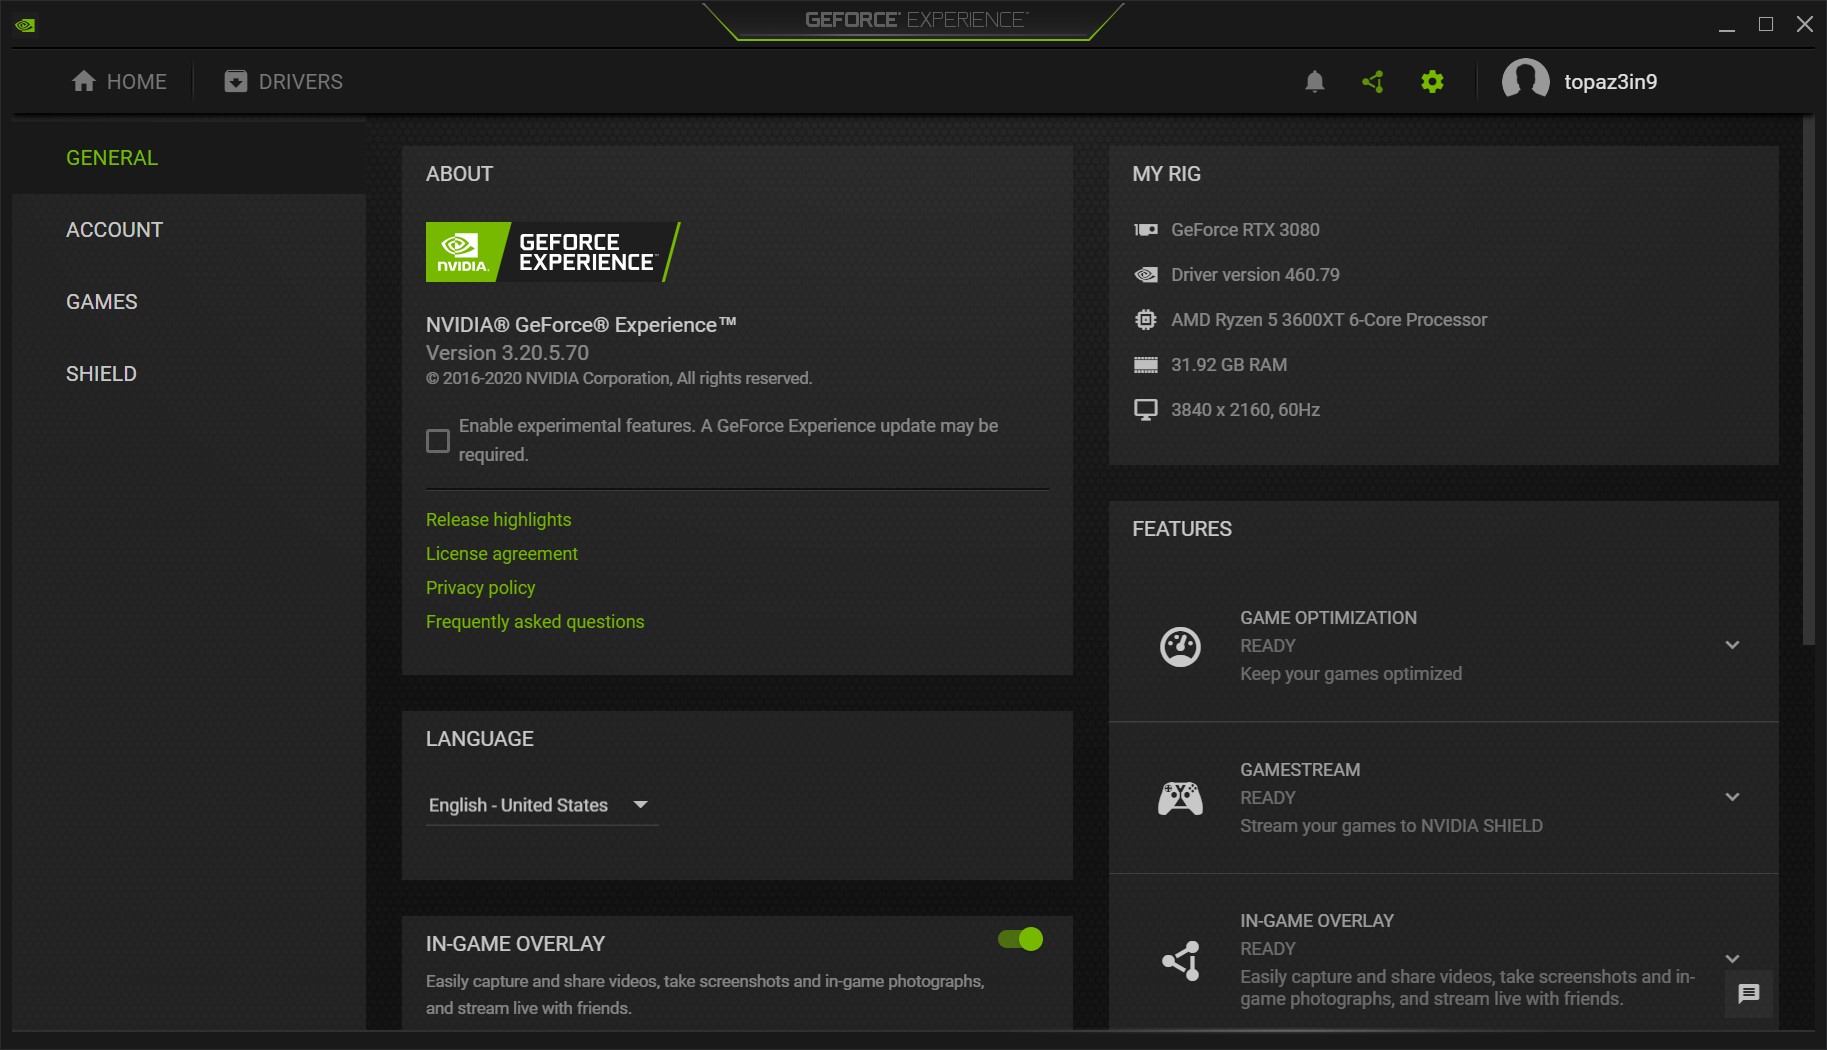Go to the Home tab

click(119, 82)
